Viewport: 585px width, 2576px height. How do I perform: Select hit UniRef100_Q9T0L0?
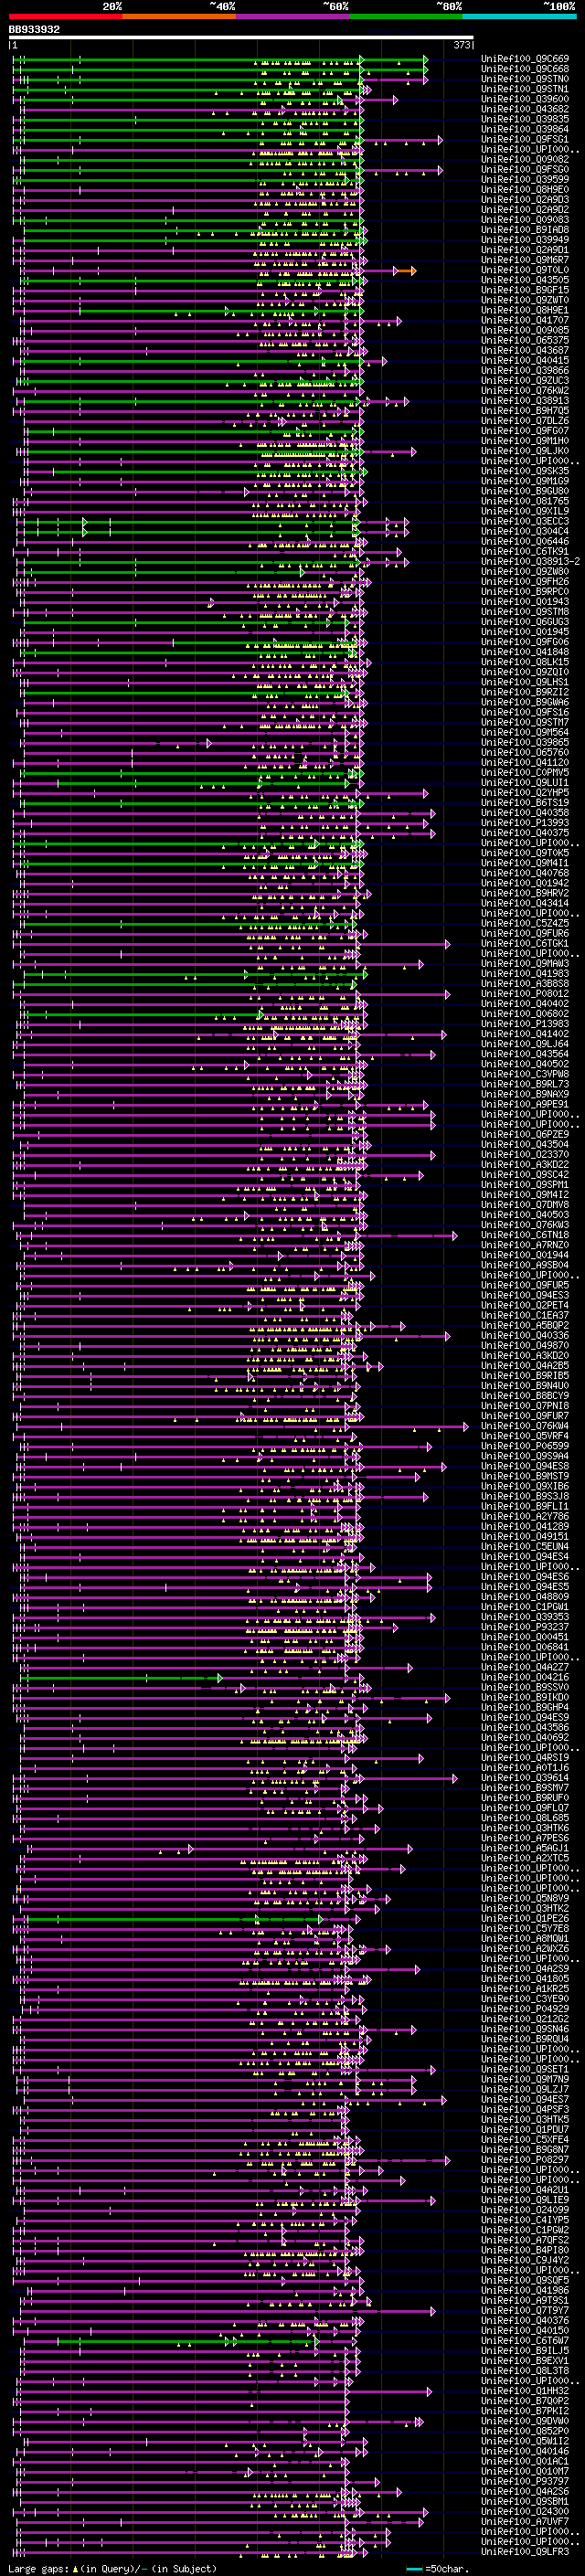pyautogui.click(x=525, y=270)
